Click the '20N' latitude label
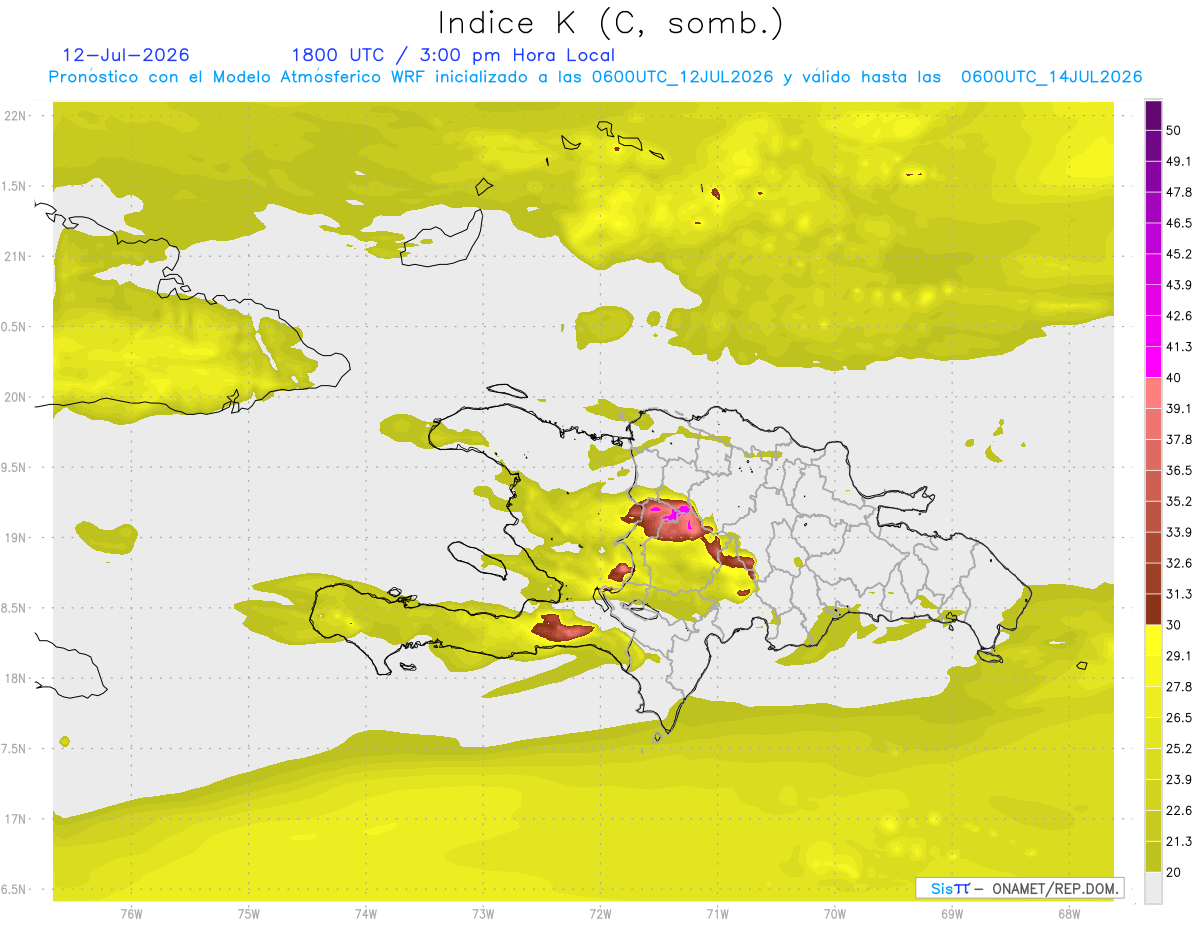 pyautogui.click(x=17, y=397)
